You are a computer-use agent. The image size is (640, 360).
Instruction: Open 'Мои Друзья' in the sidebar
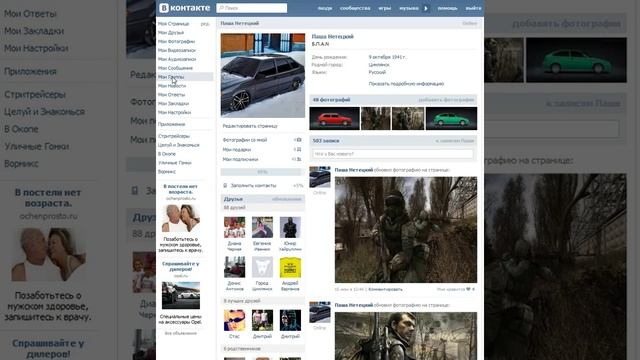pyautogui.click(x=171, y=33)
